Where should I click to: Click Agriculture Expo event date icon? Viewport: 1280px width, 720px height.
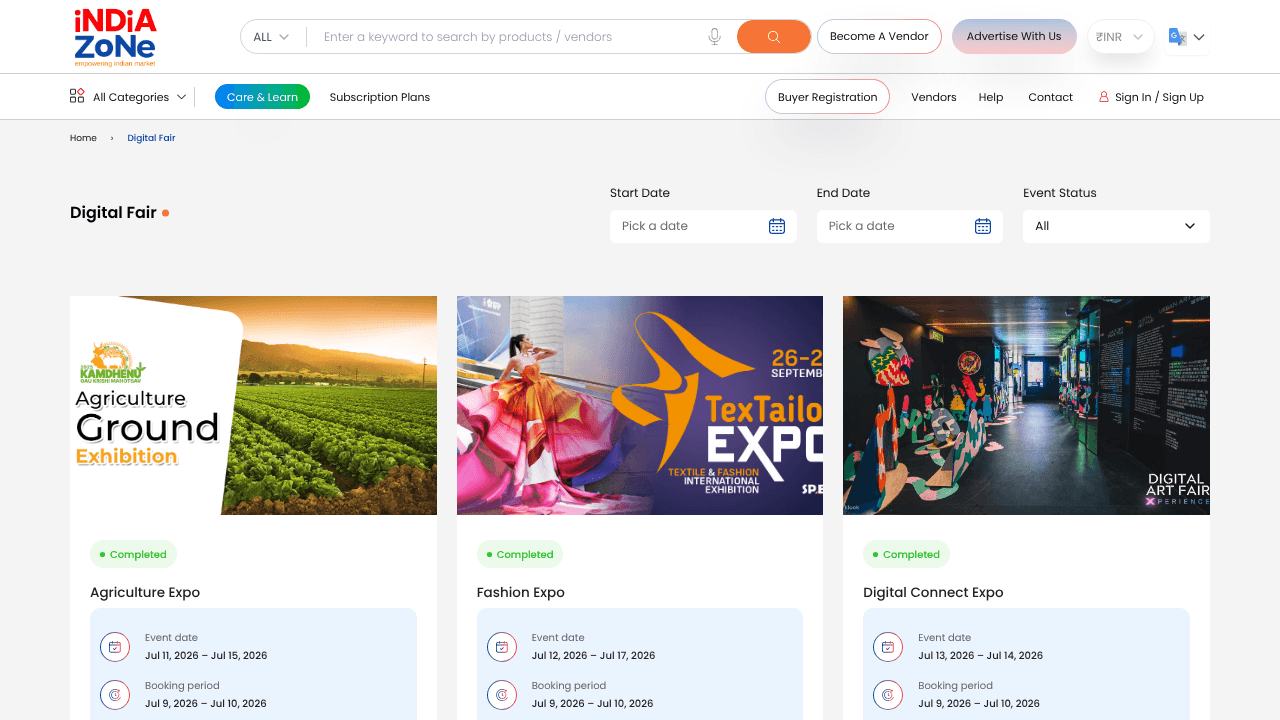[115, 647]
